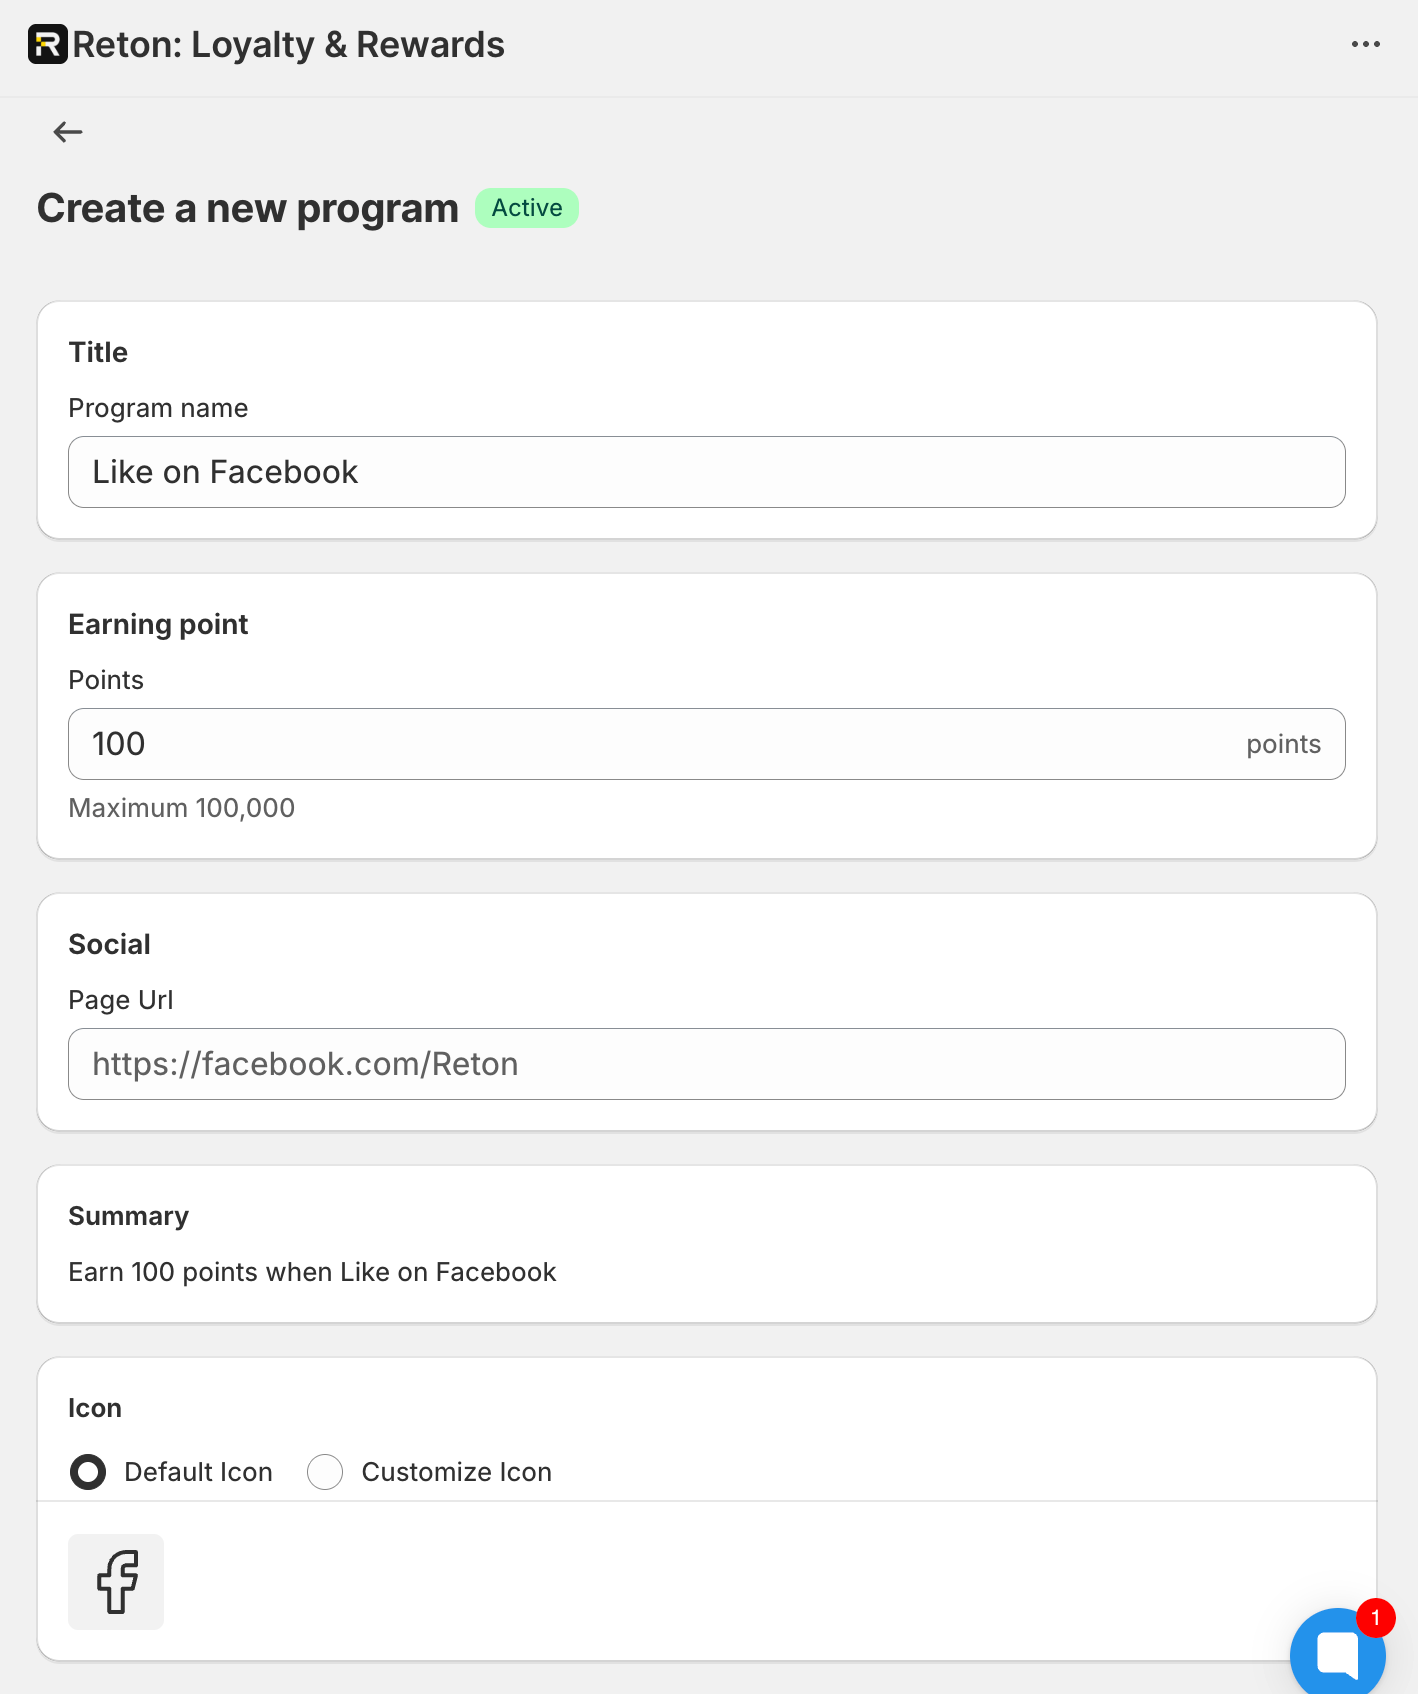Click the Program name input field
The height and width of the screenshot is (1694, 1418).
click(x=706, y=472)
